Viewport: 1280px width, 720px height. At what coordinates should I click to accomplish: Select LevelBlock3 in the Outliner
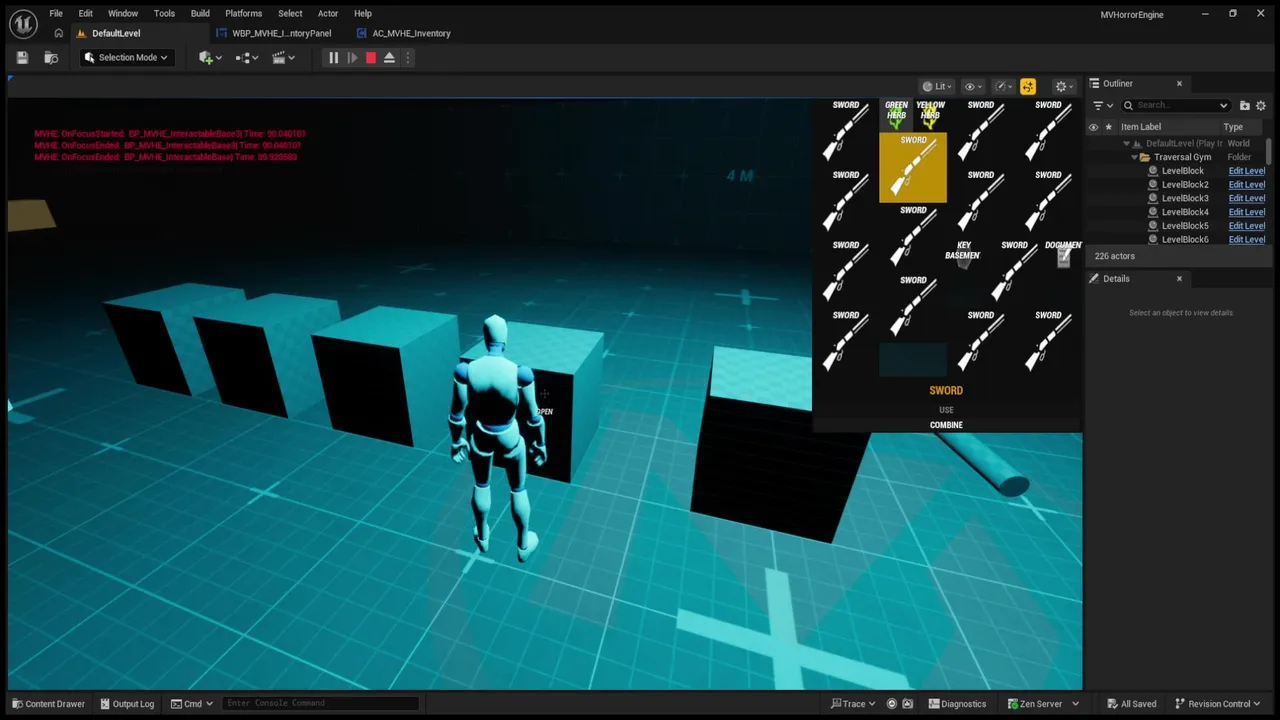tap(1185, 198)
